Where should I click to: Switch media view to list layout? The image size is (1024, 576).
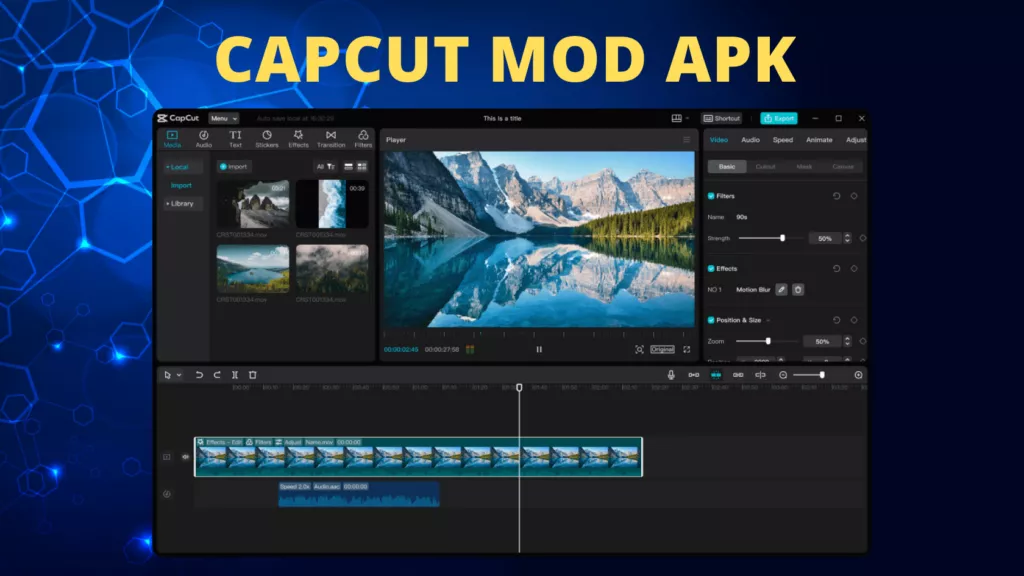tap(348, 167)
